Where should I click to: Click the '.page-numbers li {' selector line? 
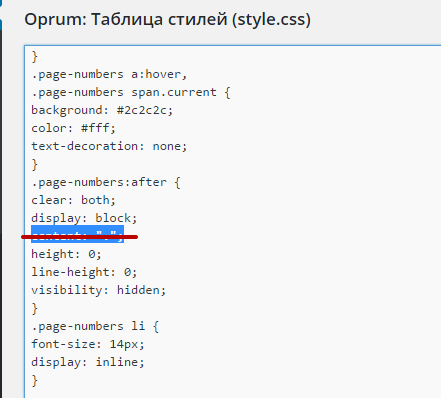[x=95, y=326]
